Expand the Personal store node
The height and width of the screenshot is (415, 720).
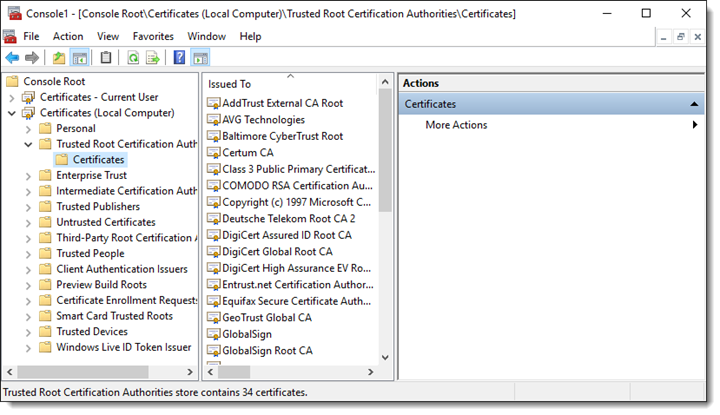coord(28,129)
